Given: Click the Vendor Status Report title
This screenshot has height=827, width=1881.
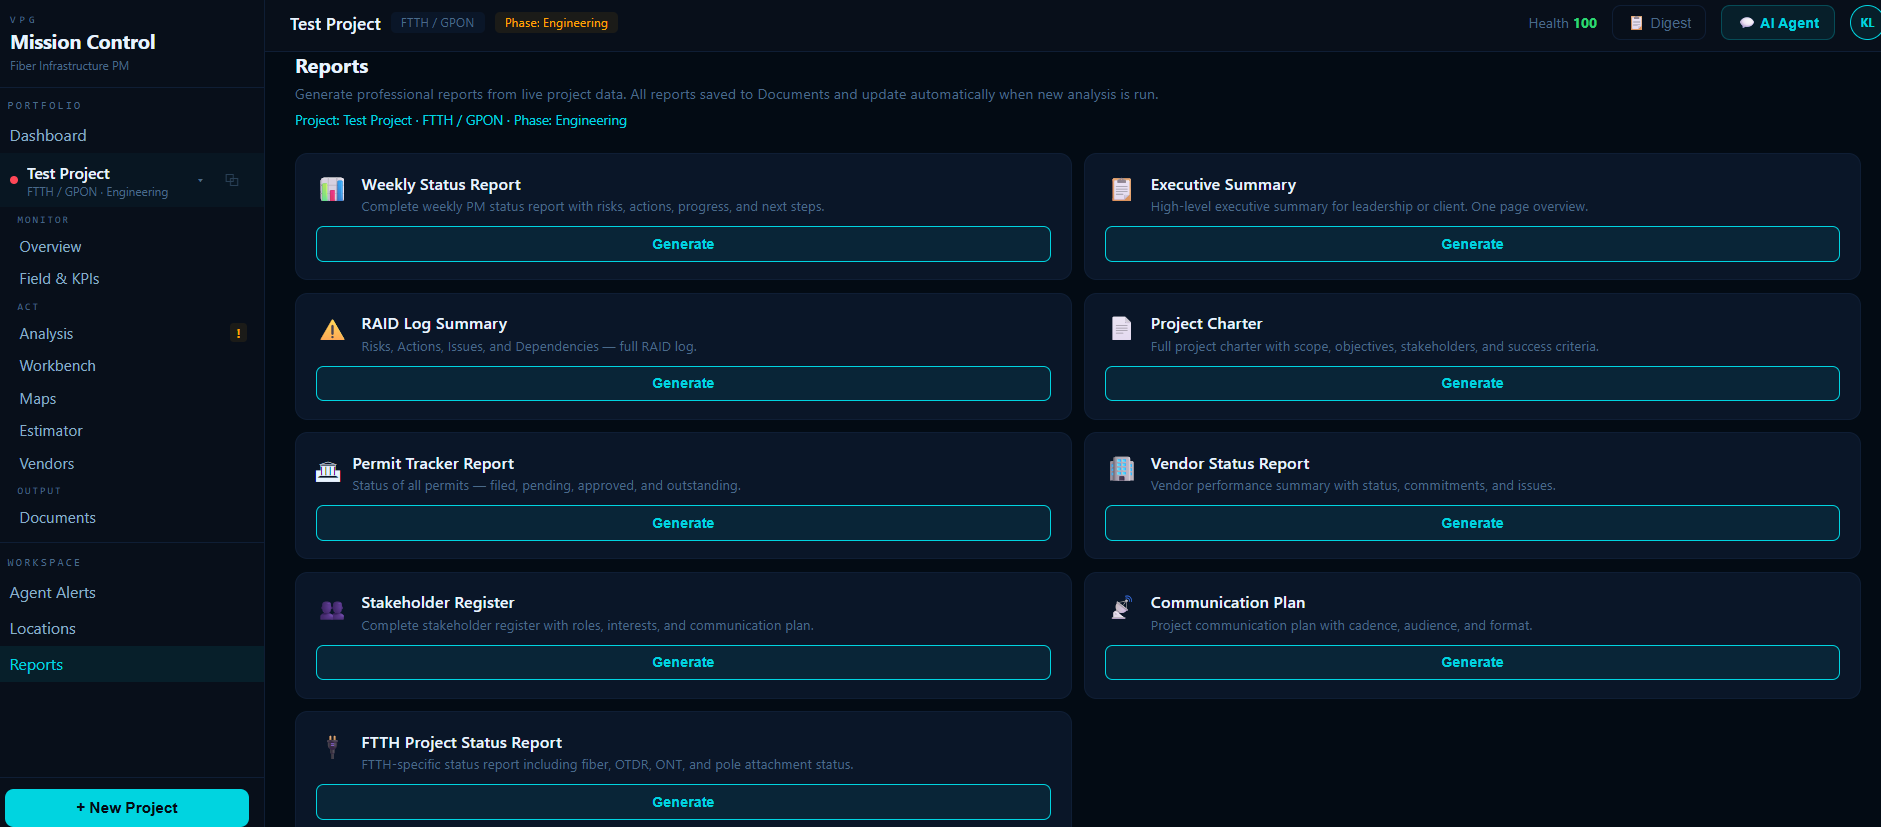Looking at the screenshot, I should [1230, 464].
